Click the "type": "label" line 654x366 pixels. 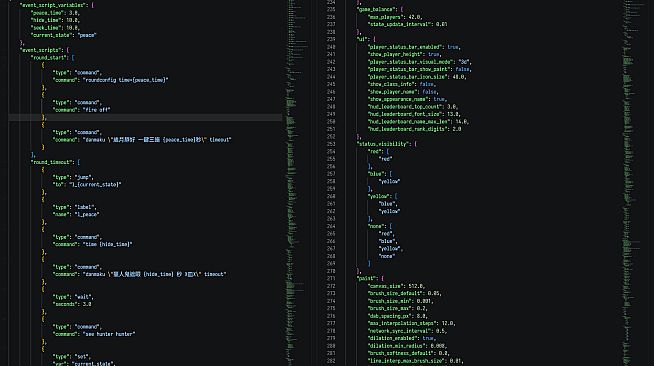coord(75,207)
